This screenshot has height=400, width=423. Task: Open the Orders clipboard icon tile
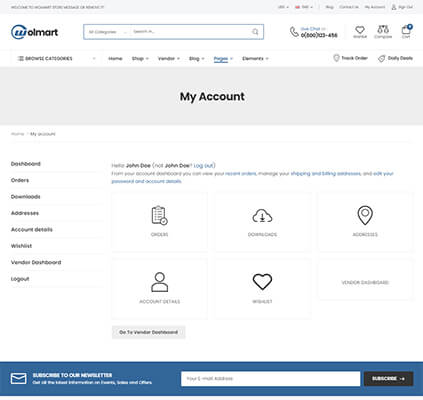(159, 222)
